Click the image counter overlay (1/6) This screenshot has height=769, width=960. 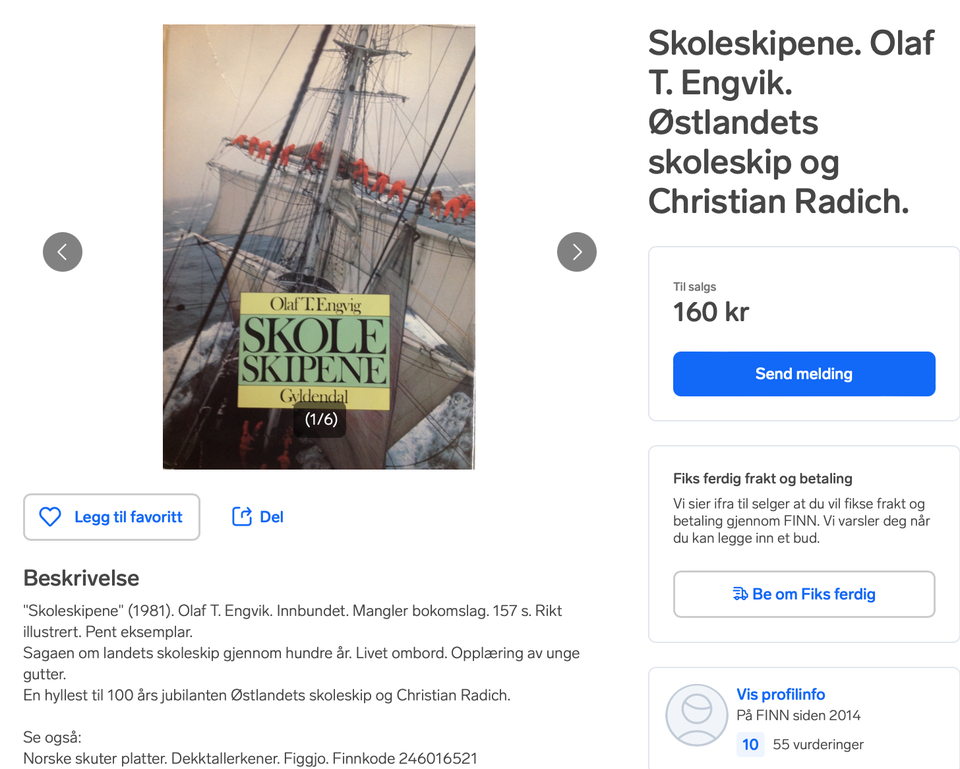[x=318, y=420]
